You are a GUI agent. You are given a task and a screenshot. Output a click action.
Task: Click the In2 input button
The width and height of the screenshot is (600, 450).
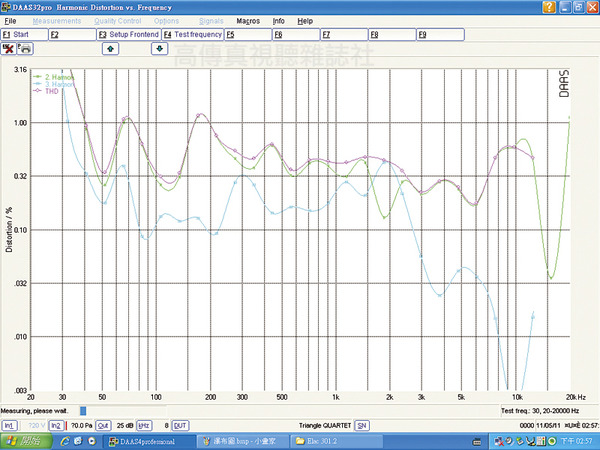tap(56, 426)
